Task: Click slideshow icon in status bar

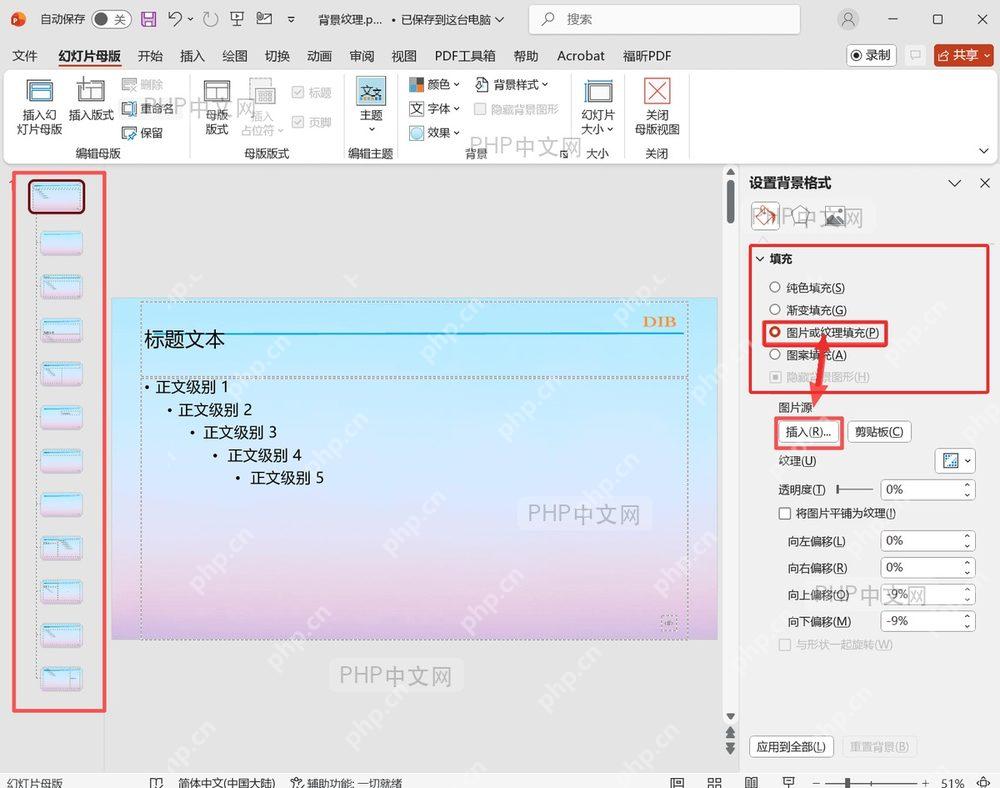Action: (788, 782)
